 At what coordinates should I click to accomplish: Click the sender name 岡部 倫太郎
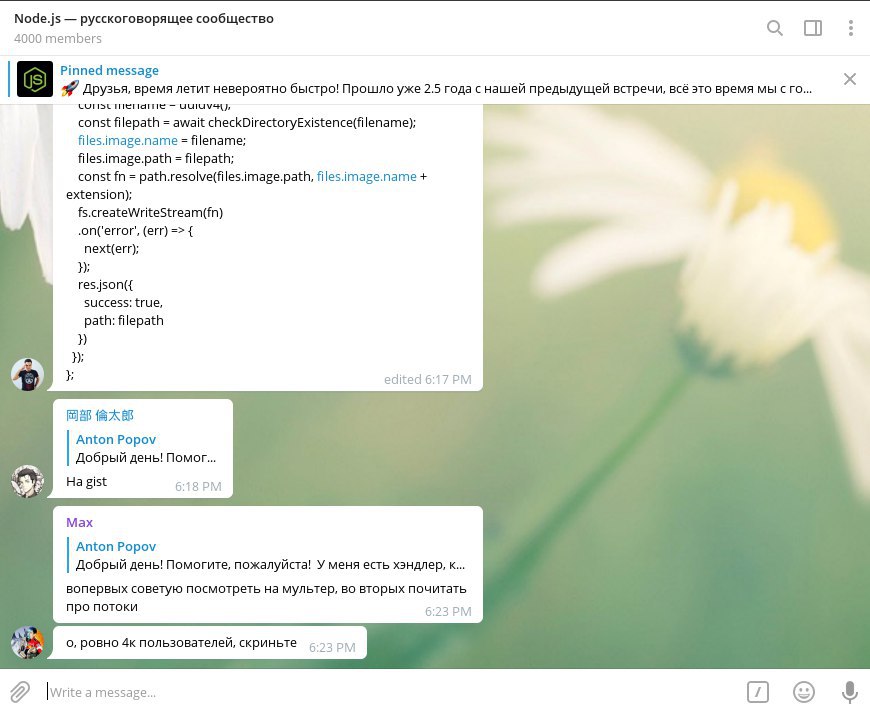[100, 415]
